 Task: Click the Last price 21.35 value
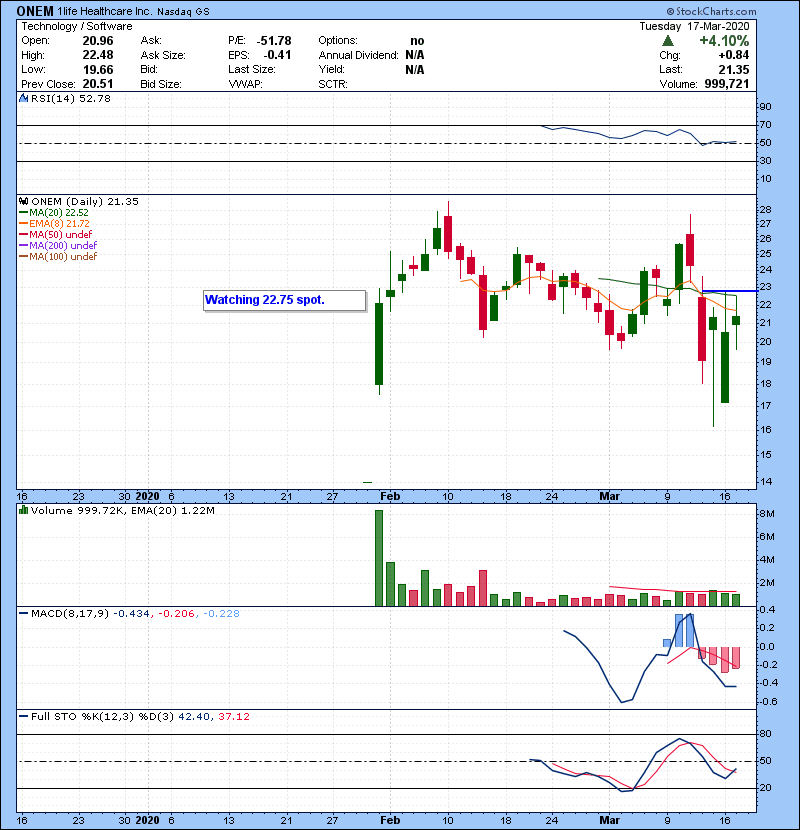pos(733,69)
